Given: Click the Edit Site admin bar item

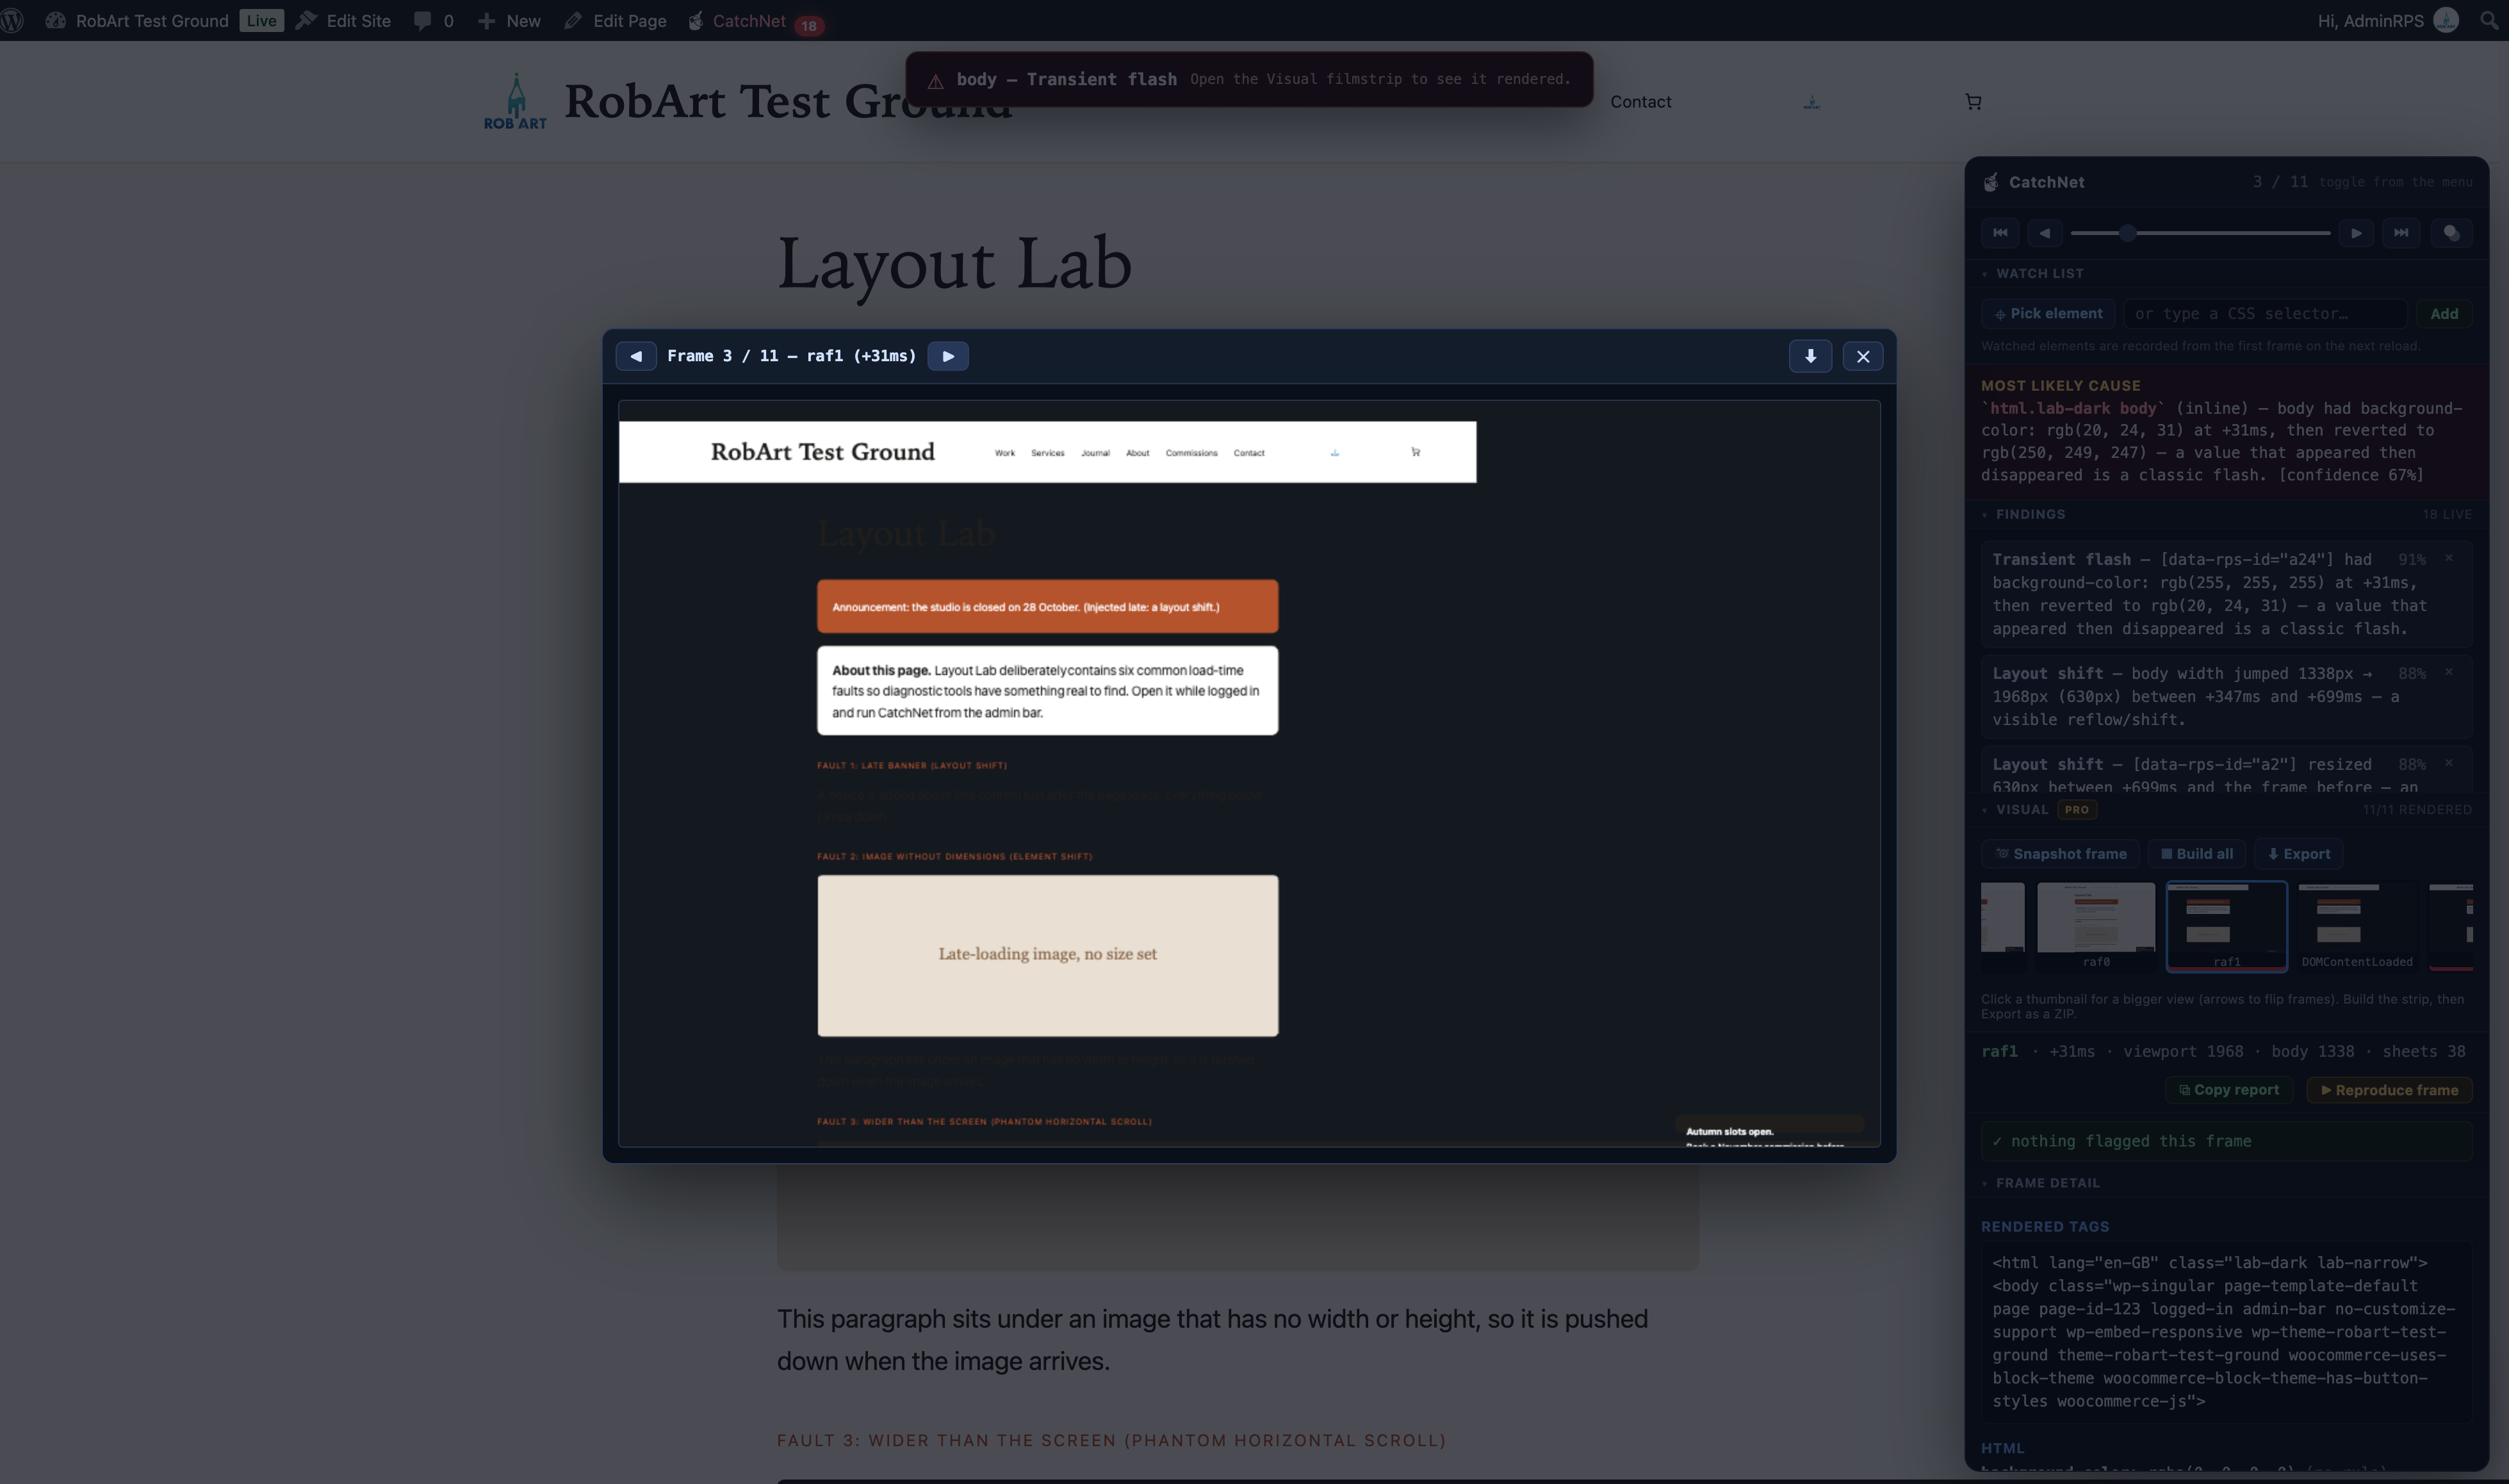Looking at the screenshot, I should tap(343, 20).
